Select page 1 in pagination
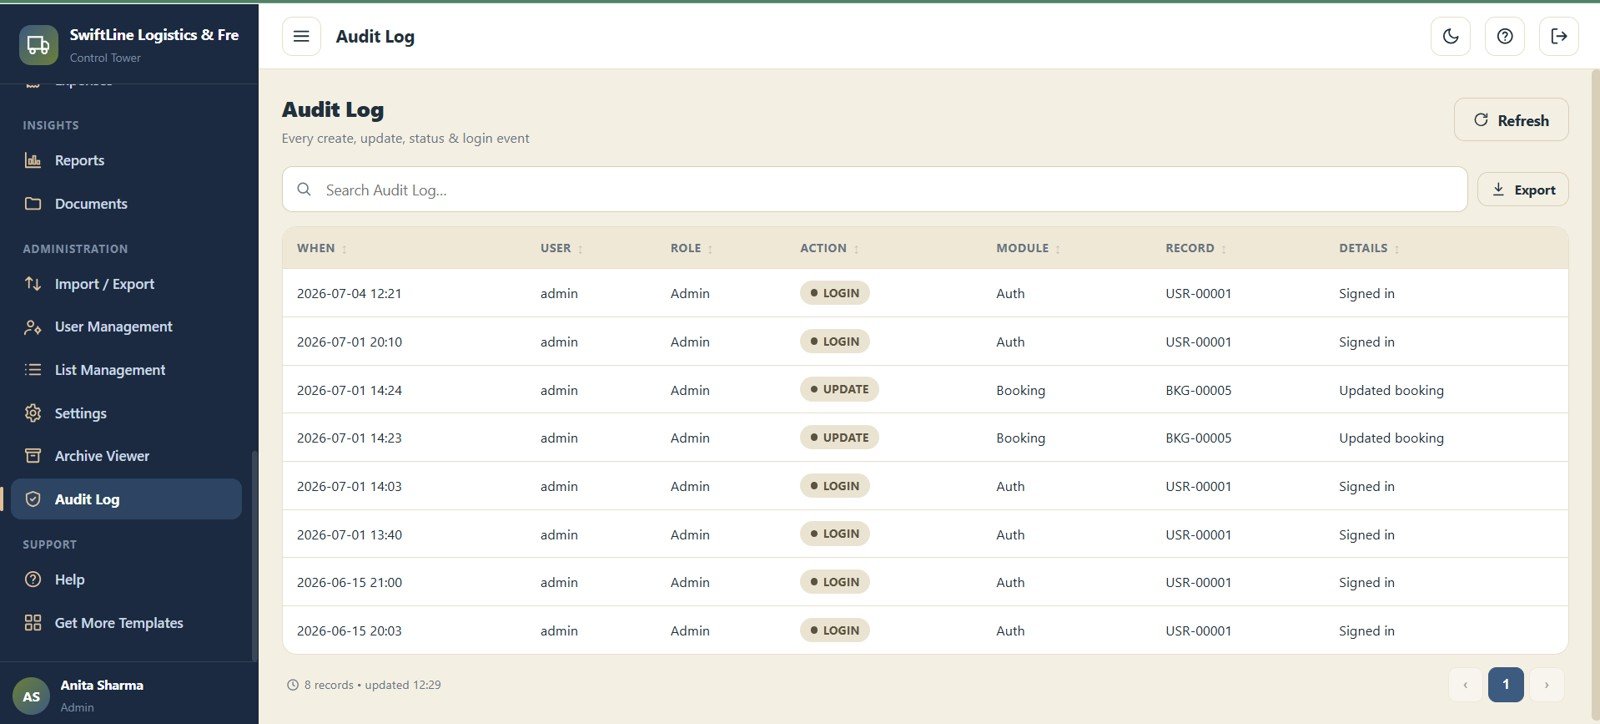Viewport: 1600px width, 724px height. click(x=1506, y=685)
